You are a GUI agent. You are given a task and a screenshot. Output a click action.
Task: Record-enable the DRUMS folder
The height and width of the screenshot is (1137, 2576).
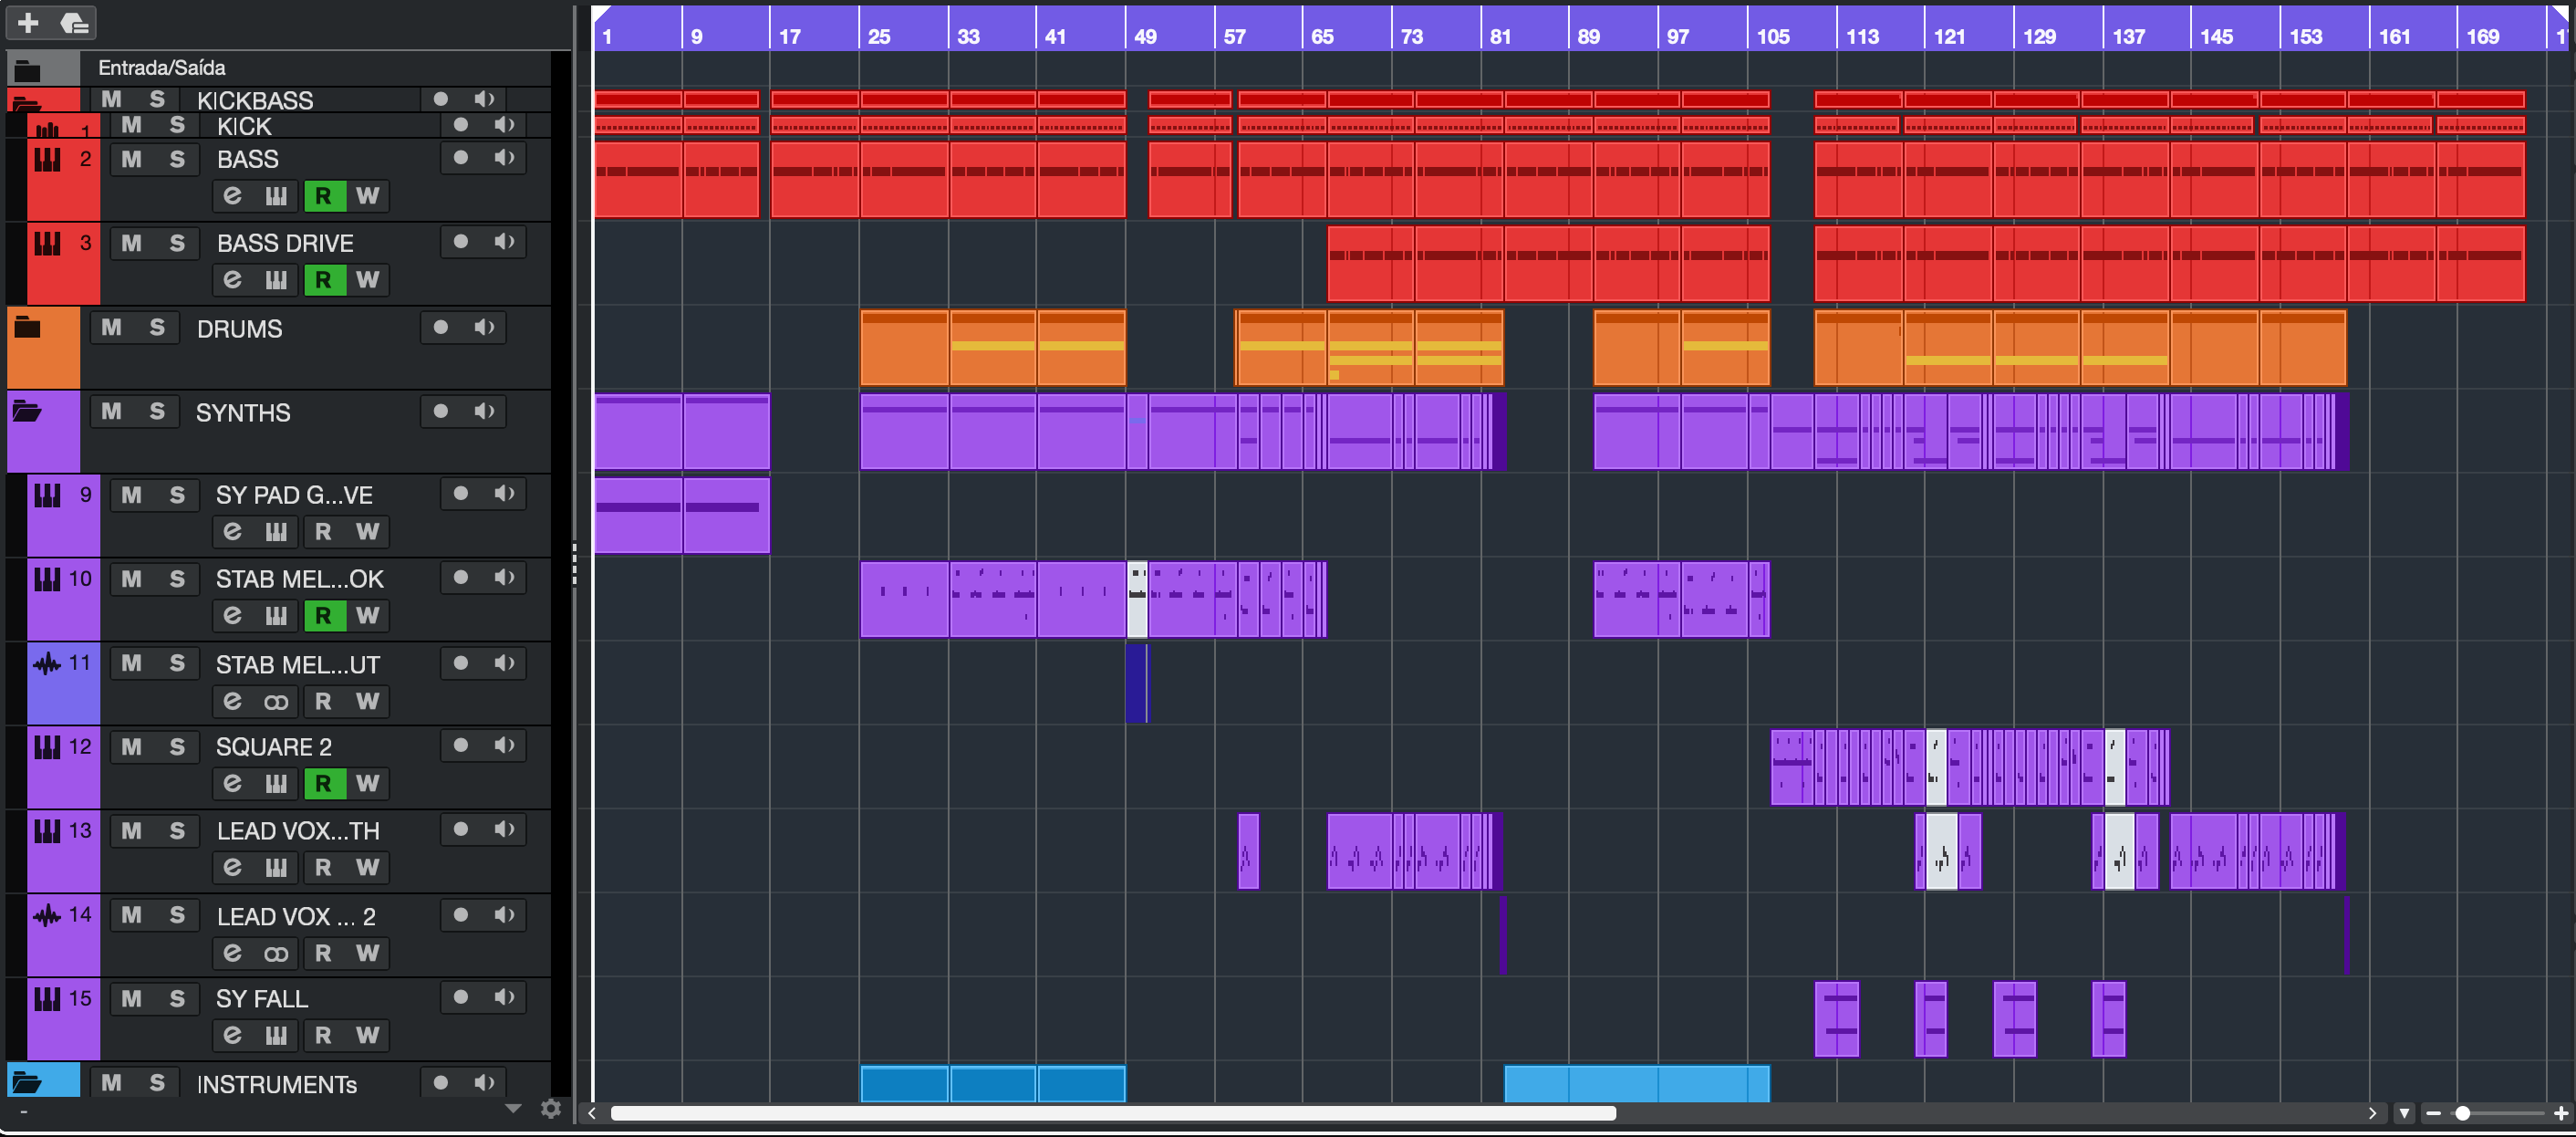[441, 327]
